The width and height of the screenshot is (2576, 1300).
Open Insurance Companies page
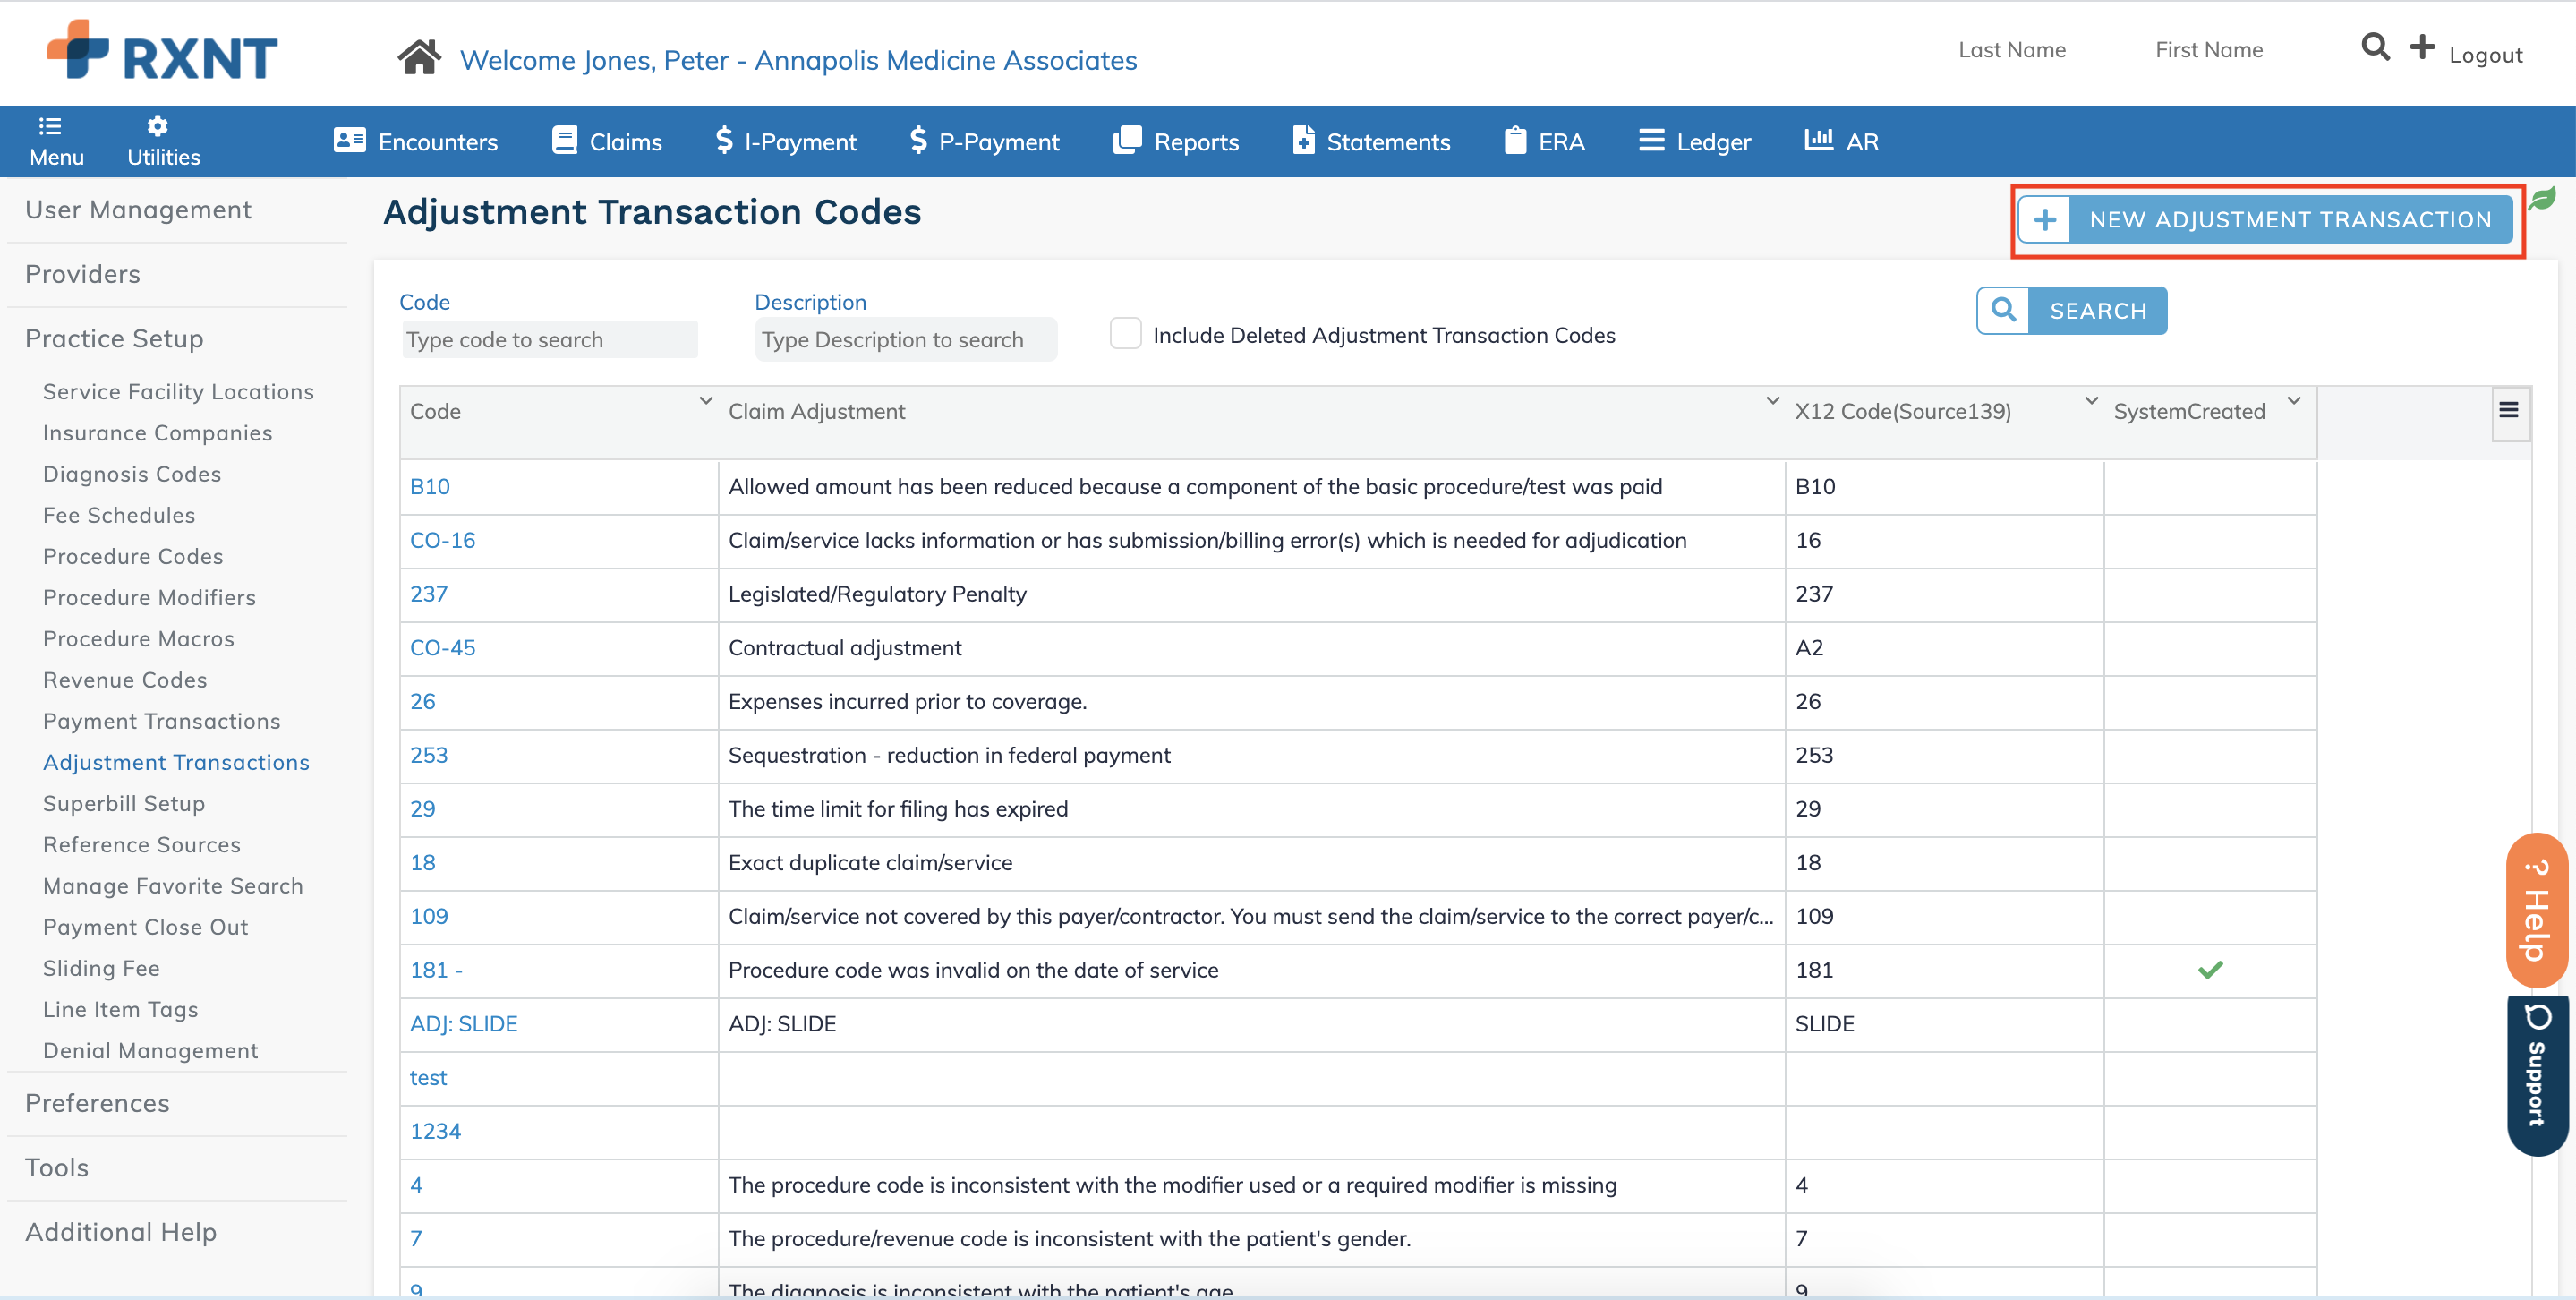click(157, 433)
